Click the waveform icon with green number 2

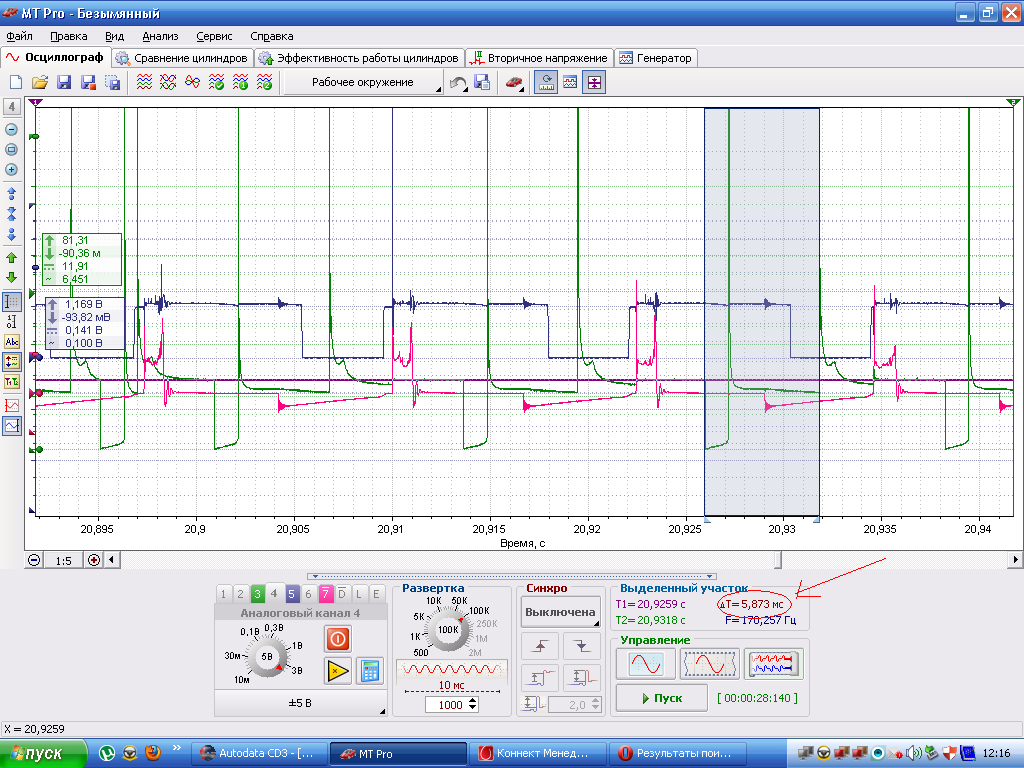(264, 82)
